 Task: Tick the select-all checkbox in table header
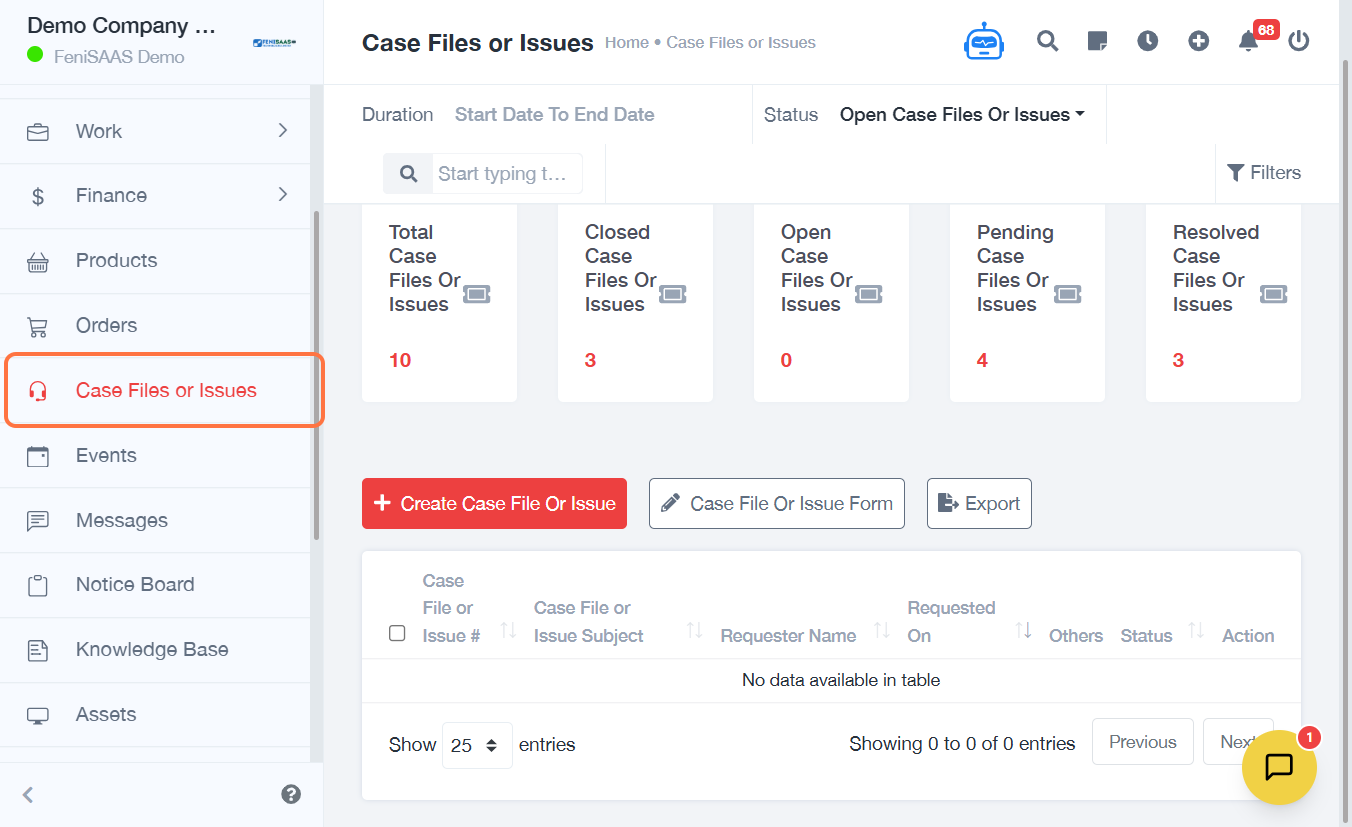(x=397, y=633)
